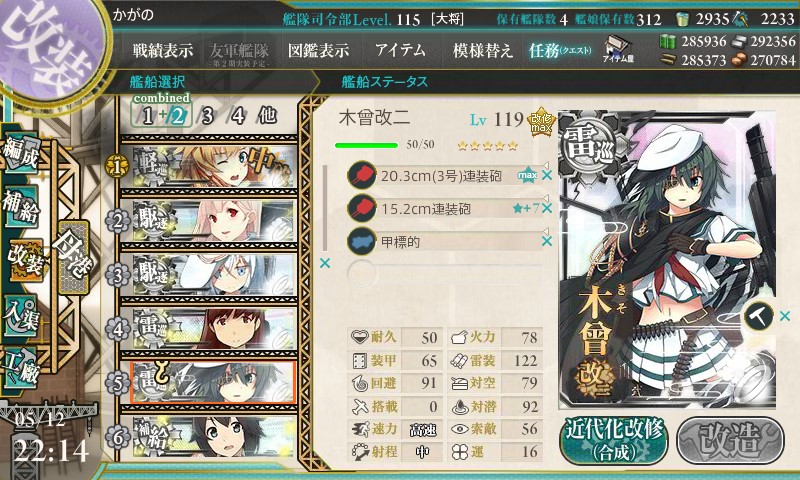The image size is (800, 480).
Task: Click the 甲標的 midget submarine equipment icon
Action: [x=362, y=241]
